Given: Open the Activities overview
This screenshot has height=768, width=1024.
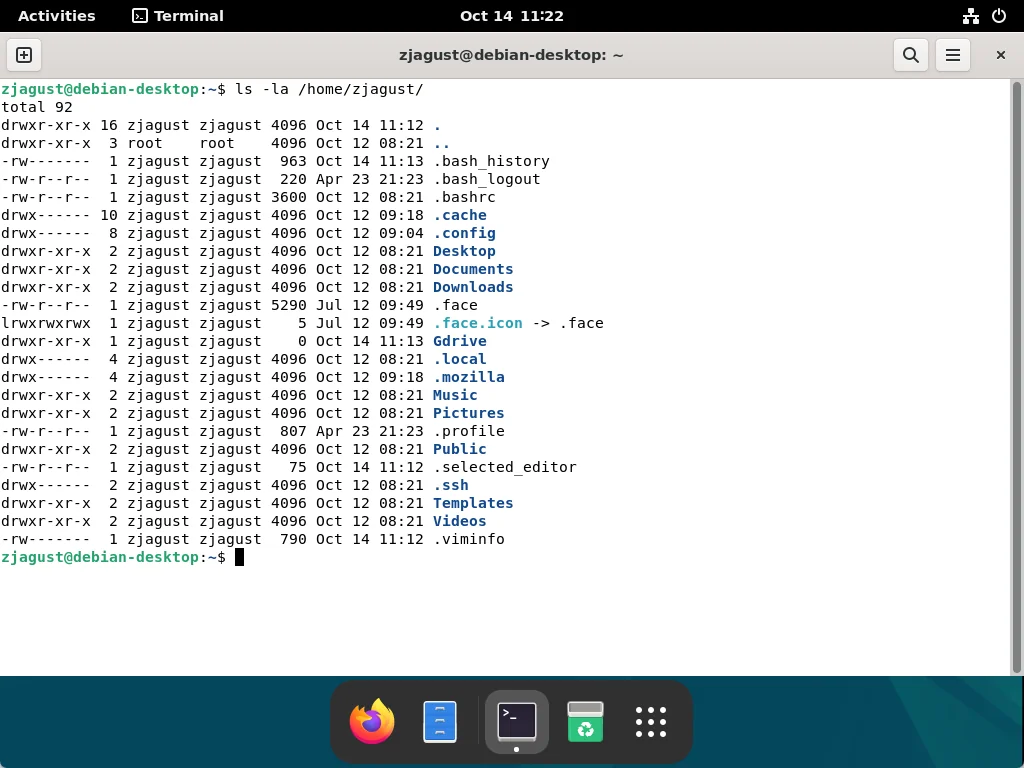Looking at the screenshot, I should click(x=56, y=16).
